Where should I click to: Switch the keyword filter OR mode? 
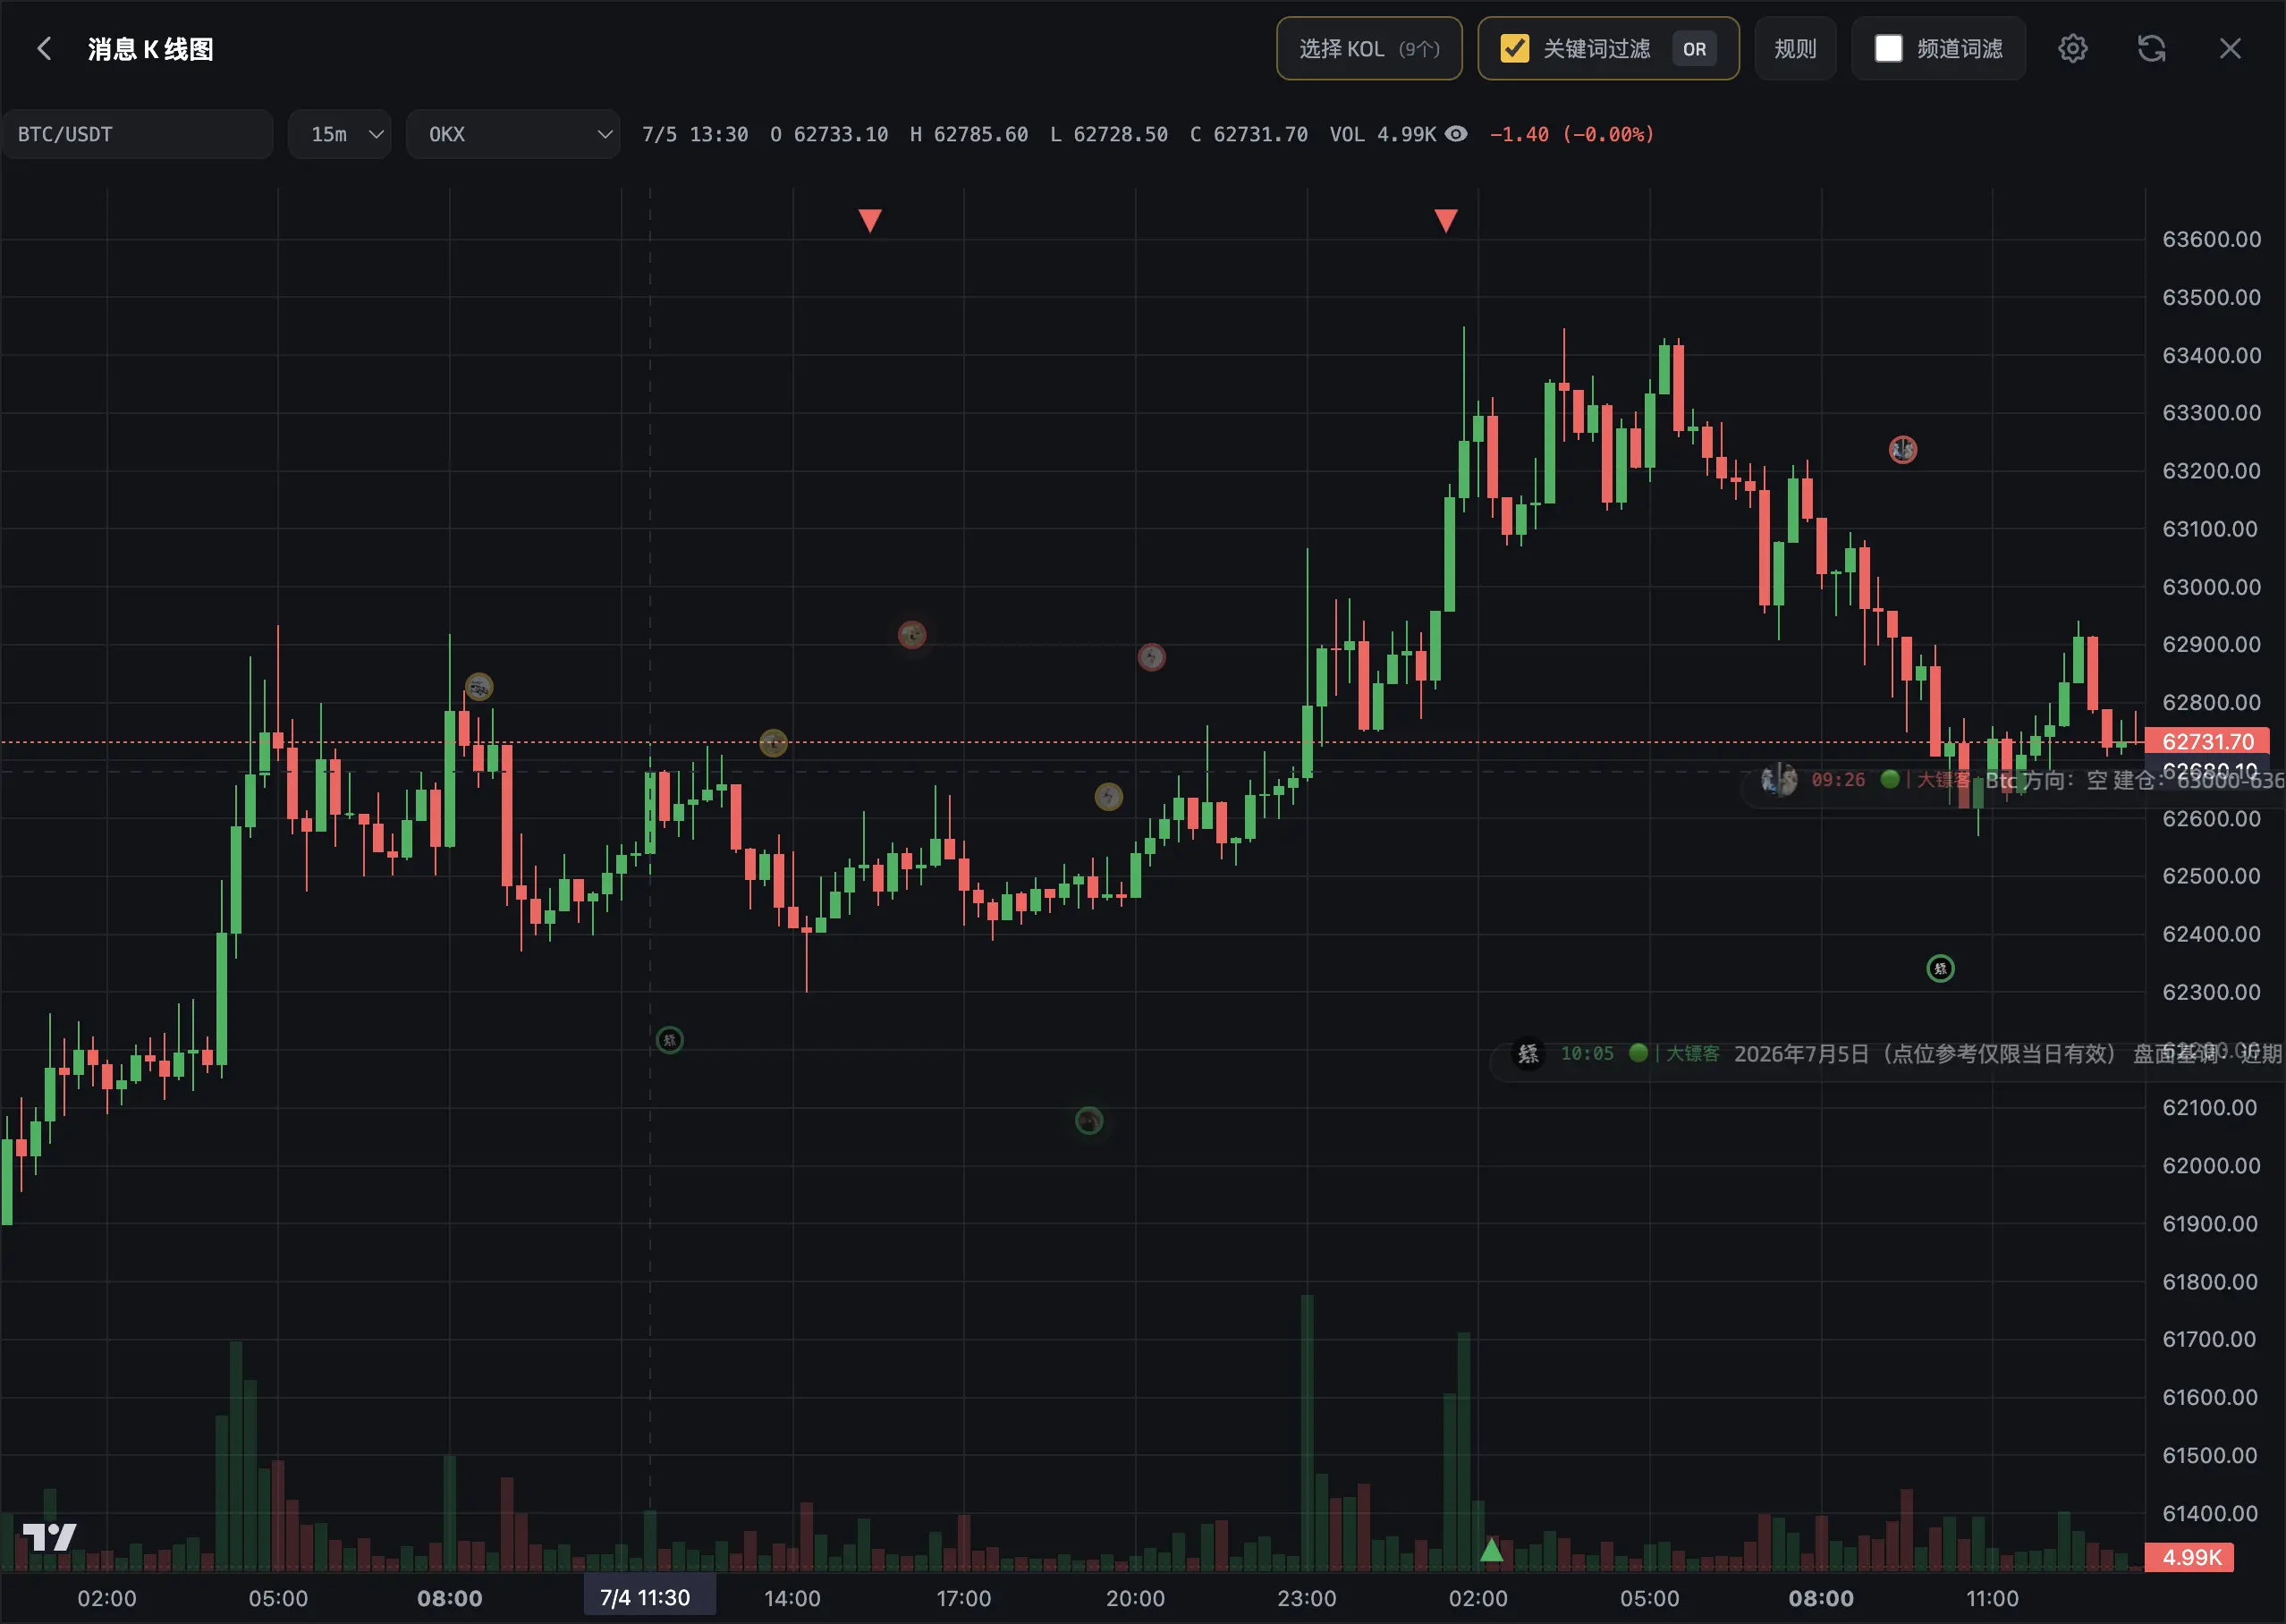pos(1694,48)
